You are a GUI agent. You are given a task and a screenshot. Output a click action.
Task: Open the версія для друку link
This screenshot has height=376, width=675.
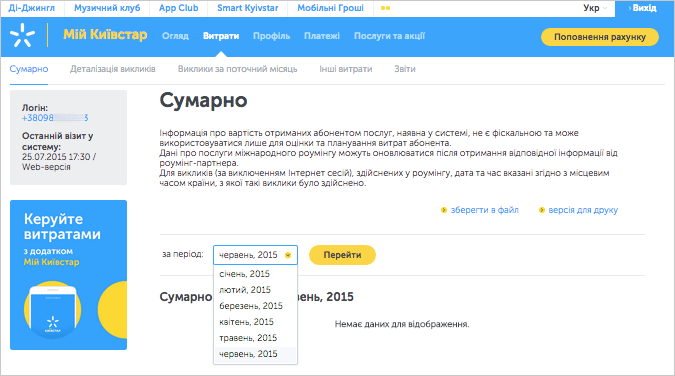point(583,210)
